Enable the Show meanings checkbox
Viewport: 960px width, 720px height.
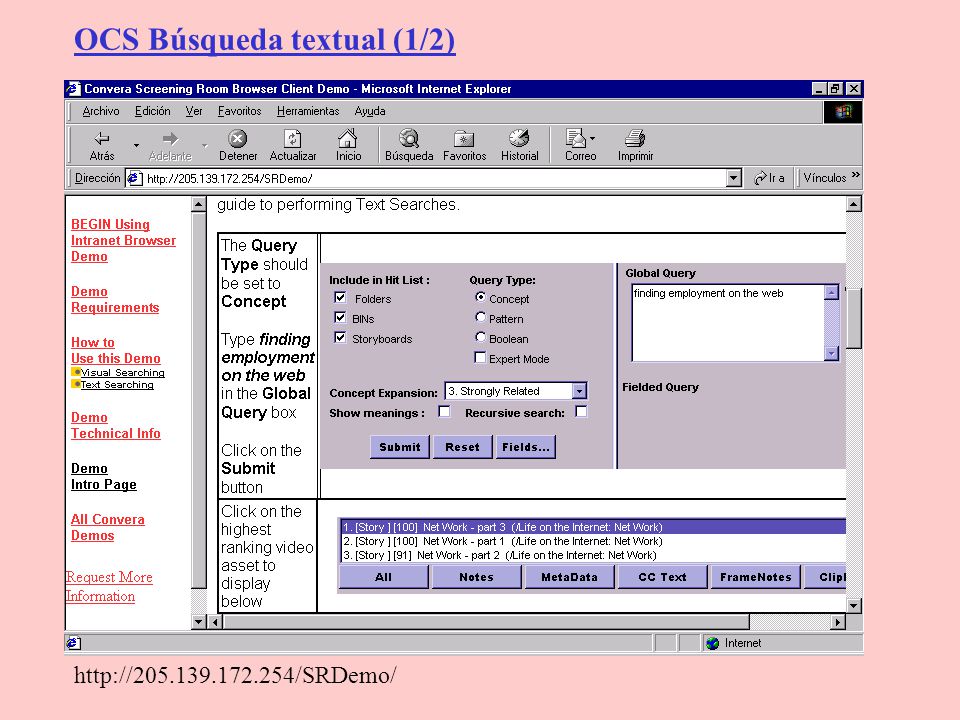(444, 412)
